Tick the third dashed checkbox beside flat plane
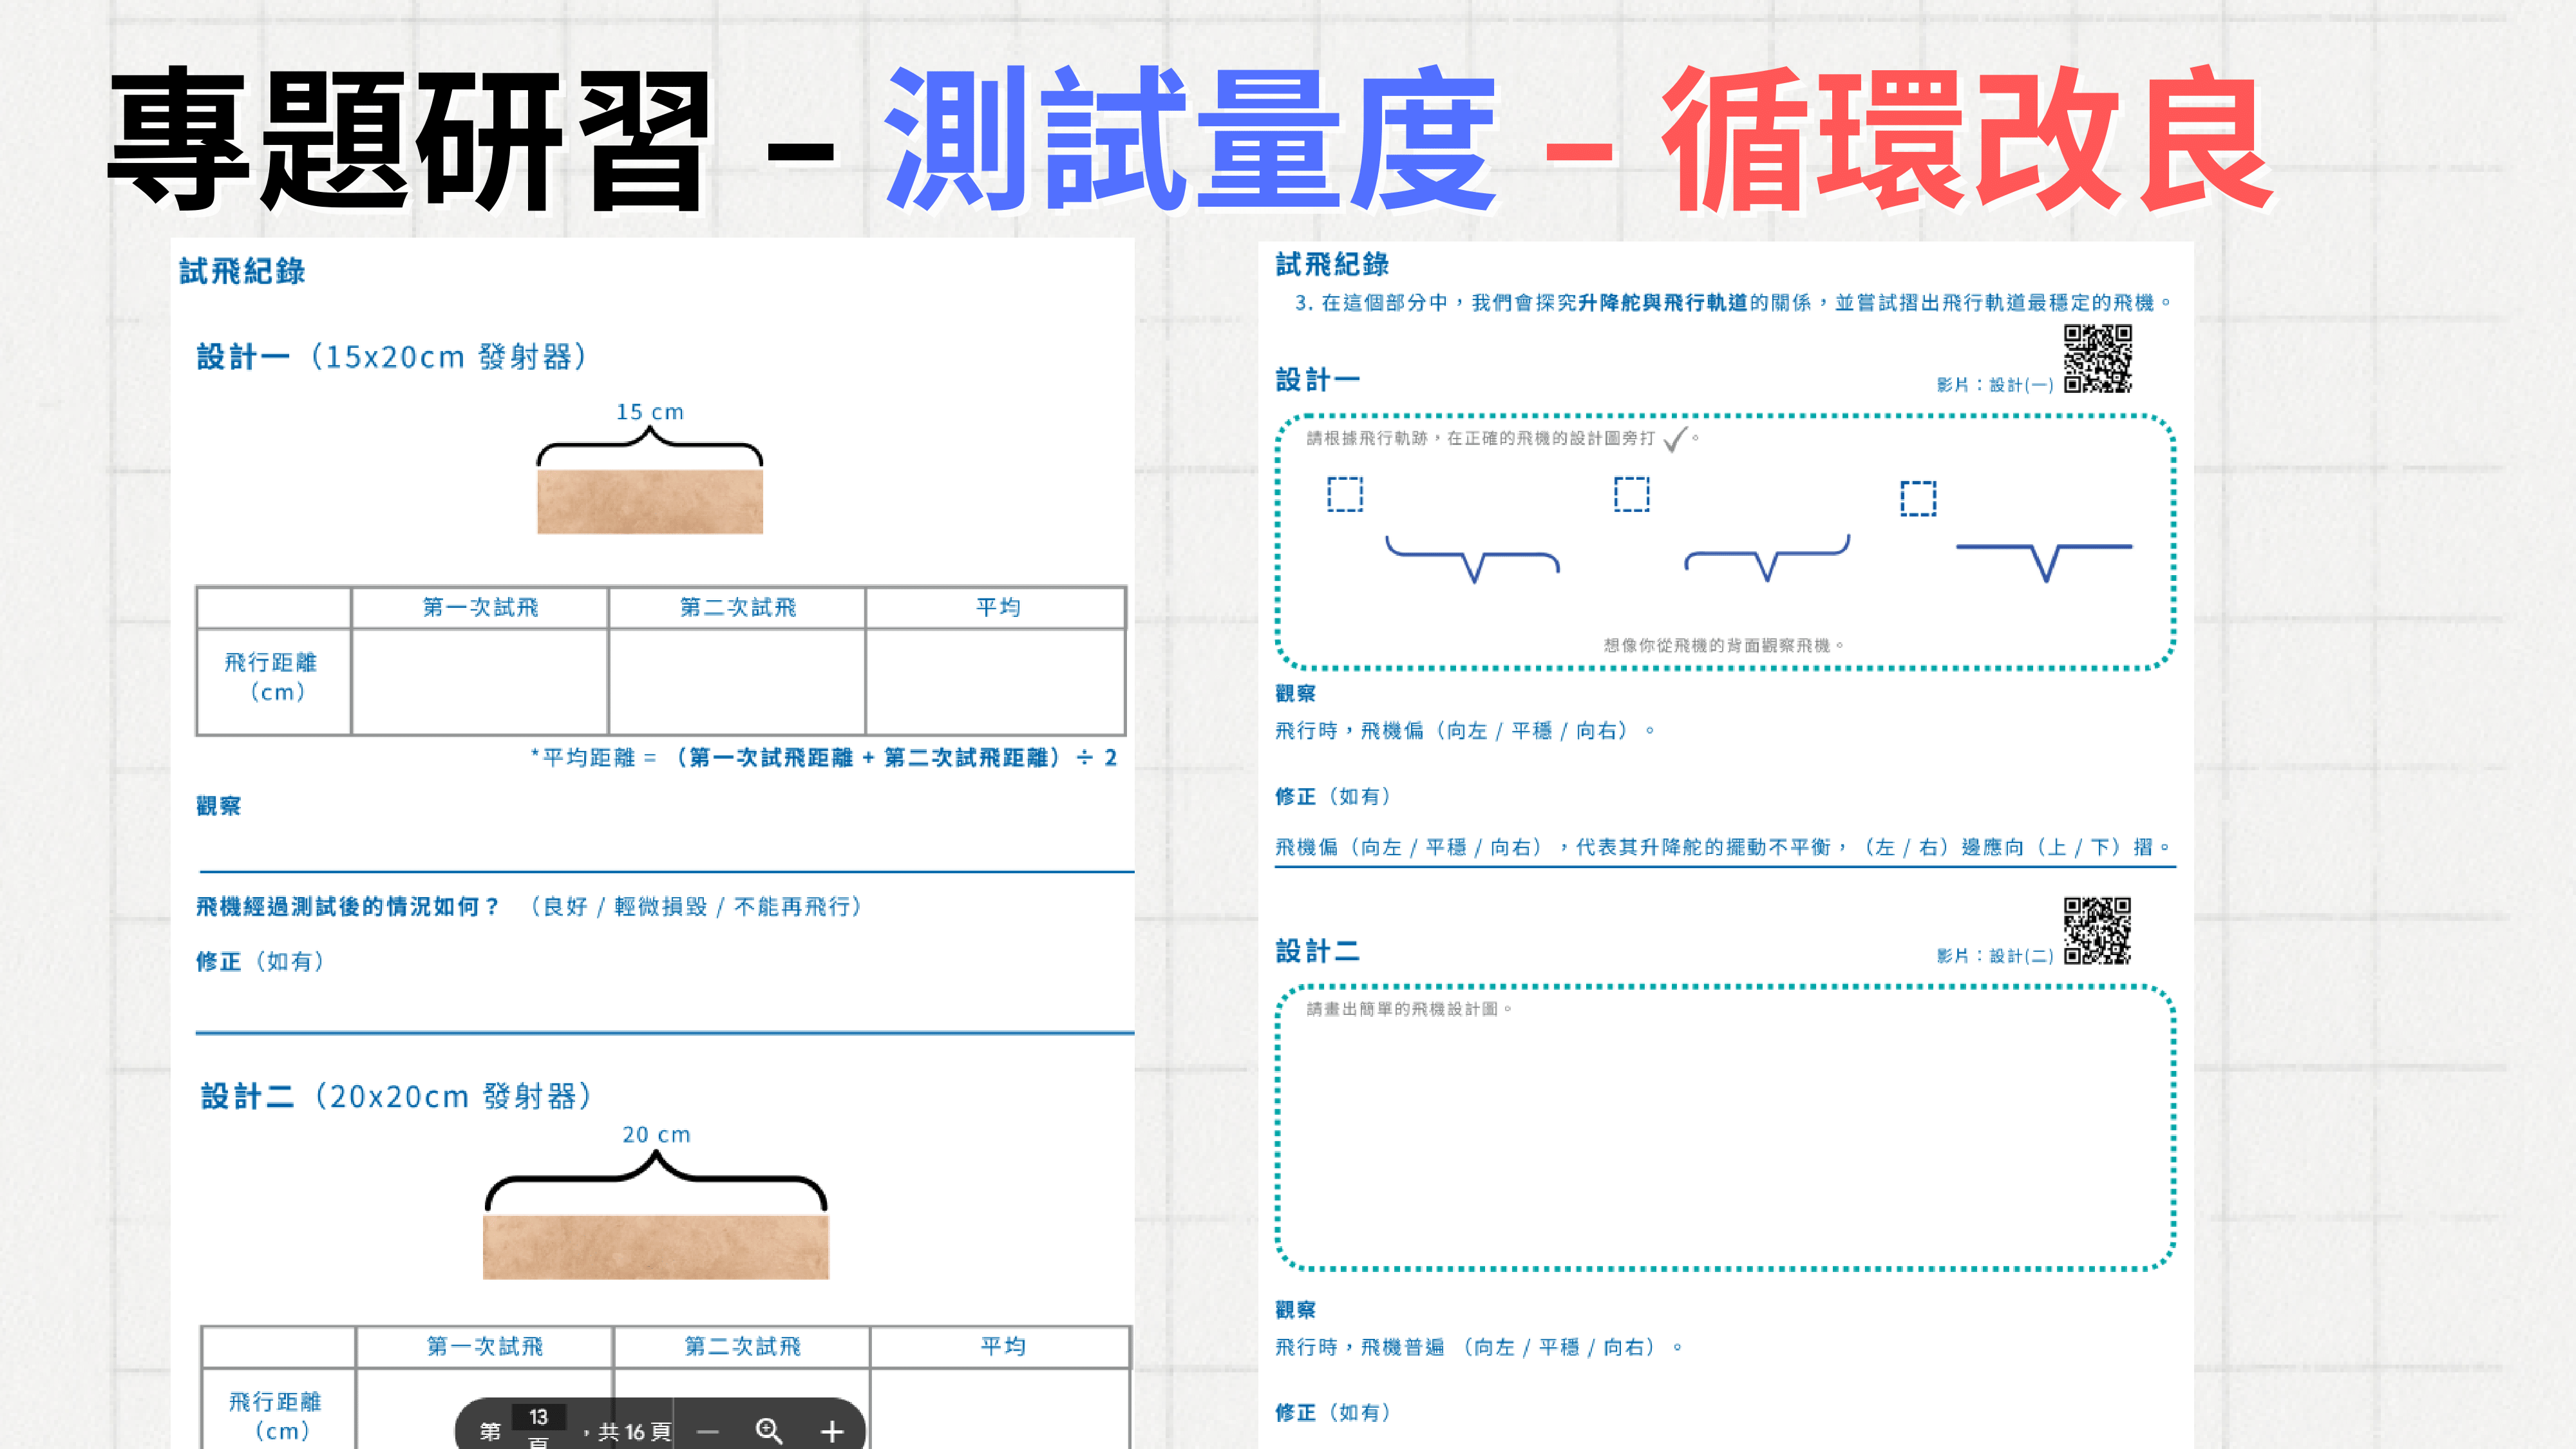The width and height of the screenshot is (2576, 1449). [x=1917, y=498]
